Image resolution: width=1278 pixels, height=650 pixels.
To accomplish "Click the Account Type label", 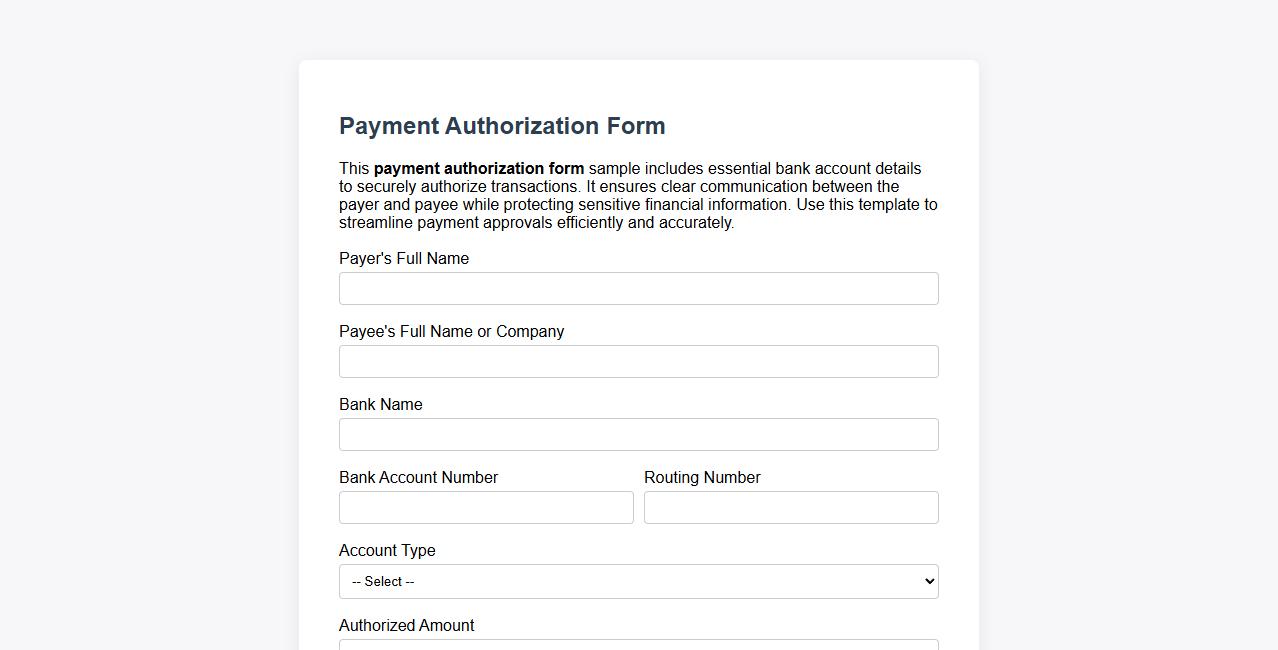I will point(387,550).
